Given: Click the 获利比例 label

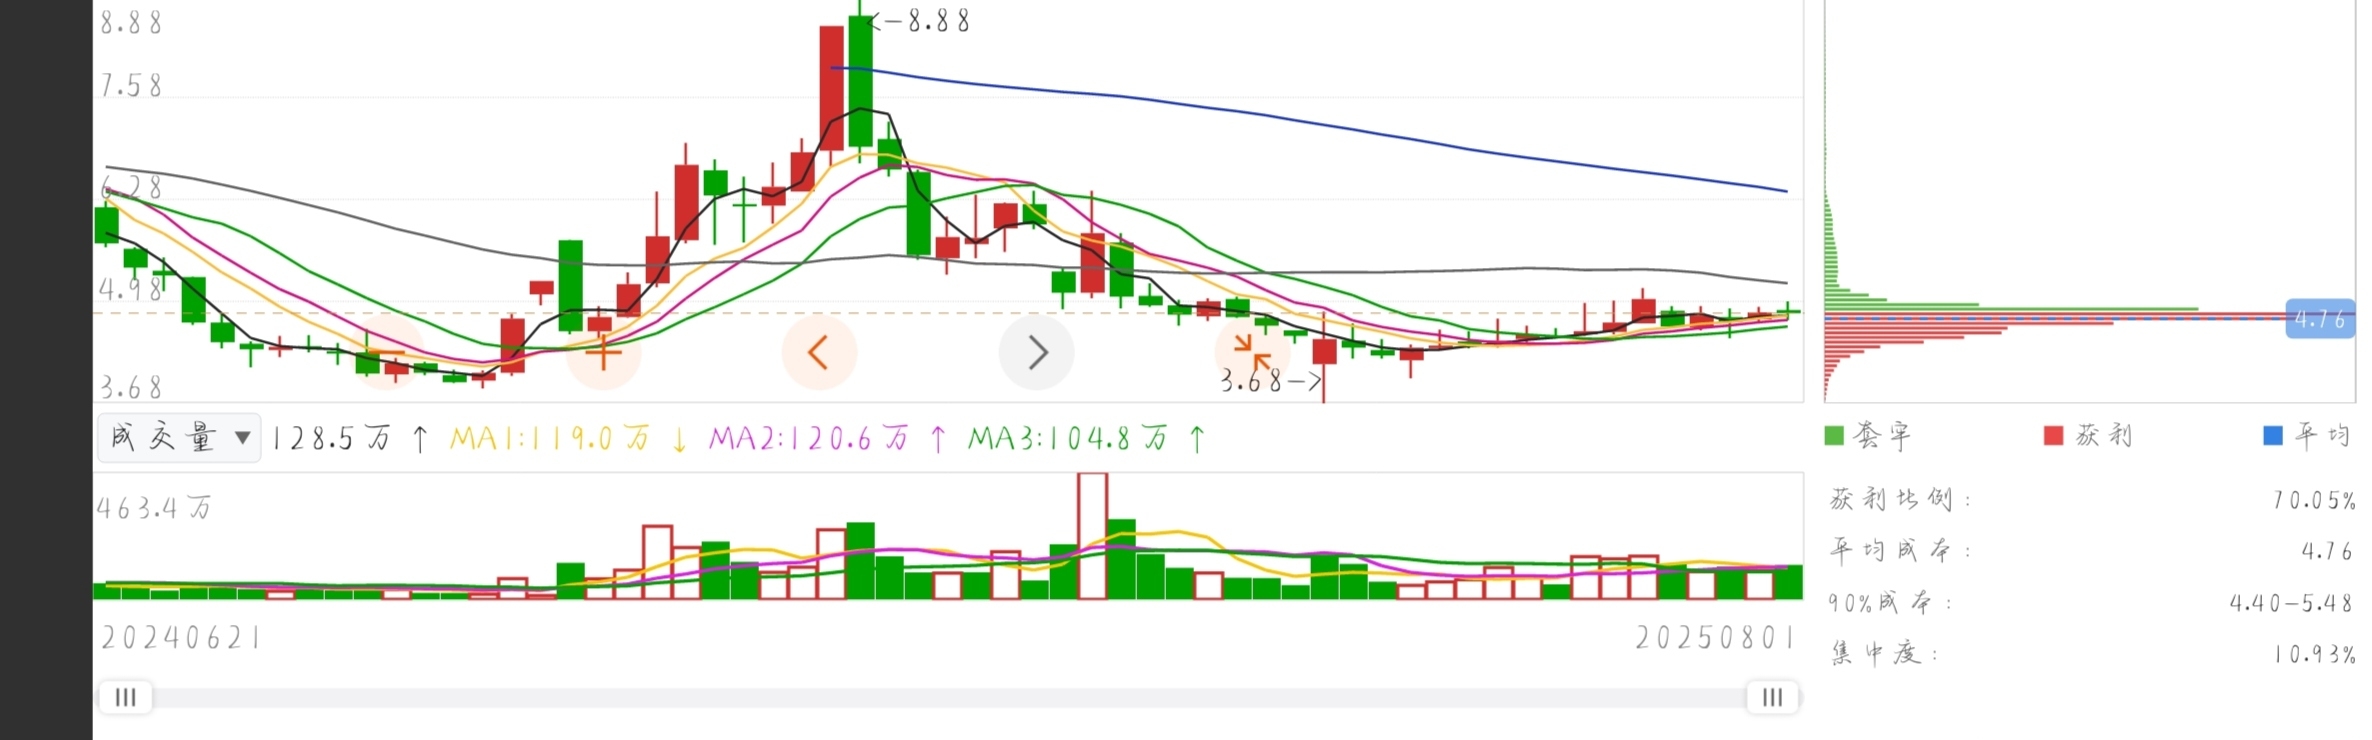Looking at the screenshot, I should point(1900,499).
